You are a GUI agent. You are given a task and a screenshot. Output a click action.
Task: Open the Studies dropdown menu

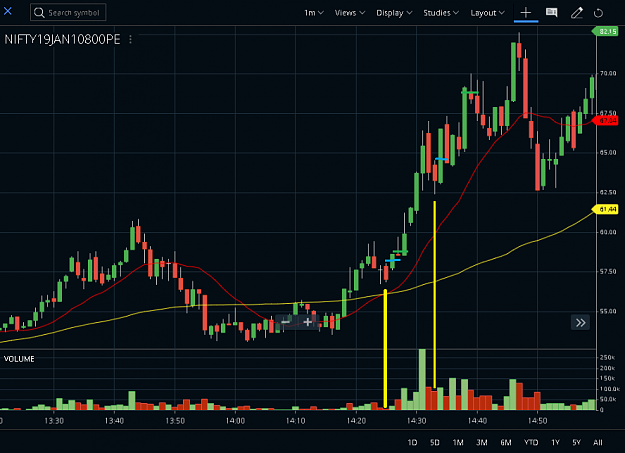(x=441, y=13)
